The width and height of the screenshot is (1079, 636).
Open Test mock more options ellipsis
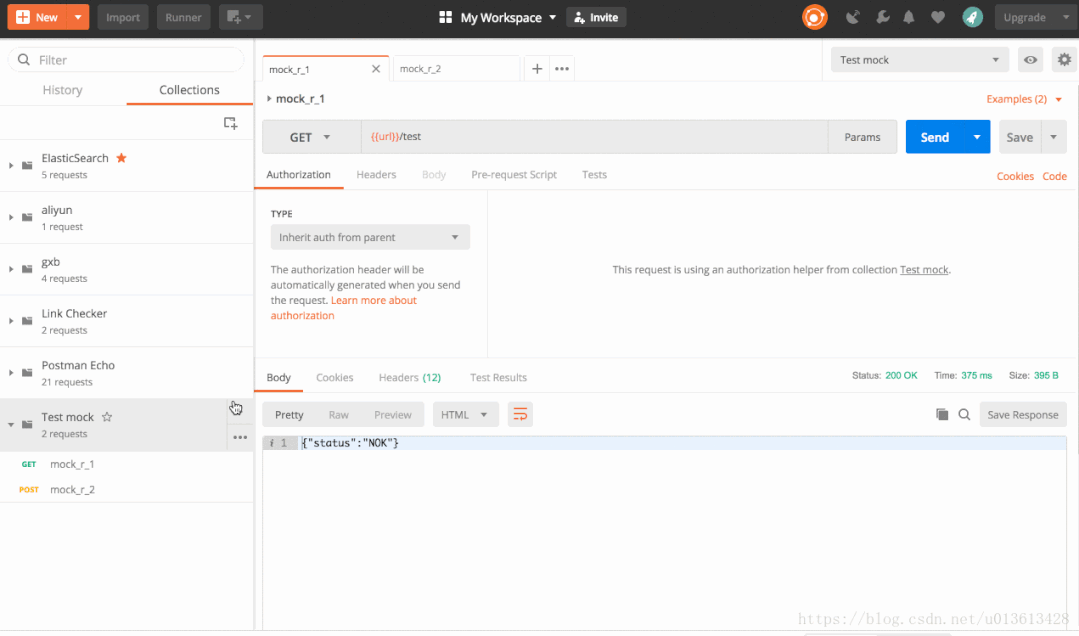coord(240,438)
